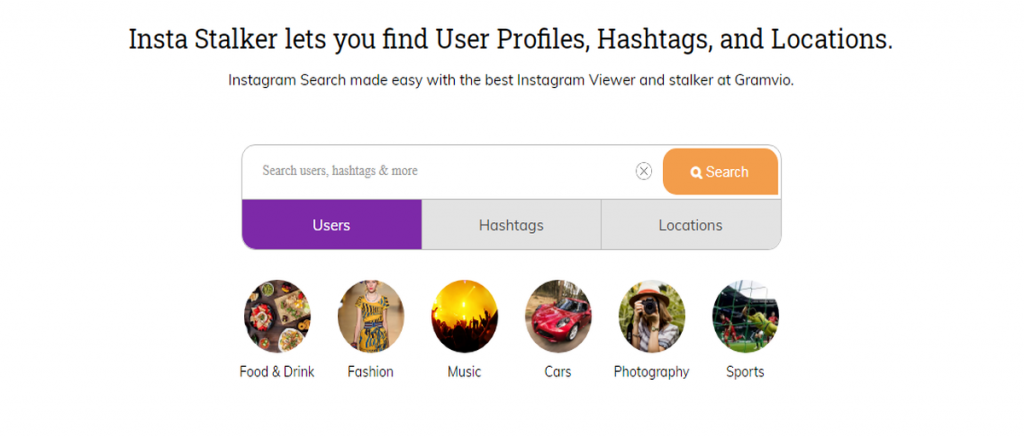
Task: Select the Music concert circle image
Action: click(464, 316)
